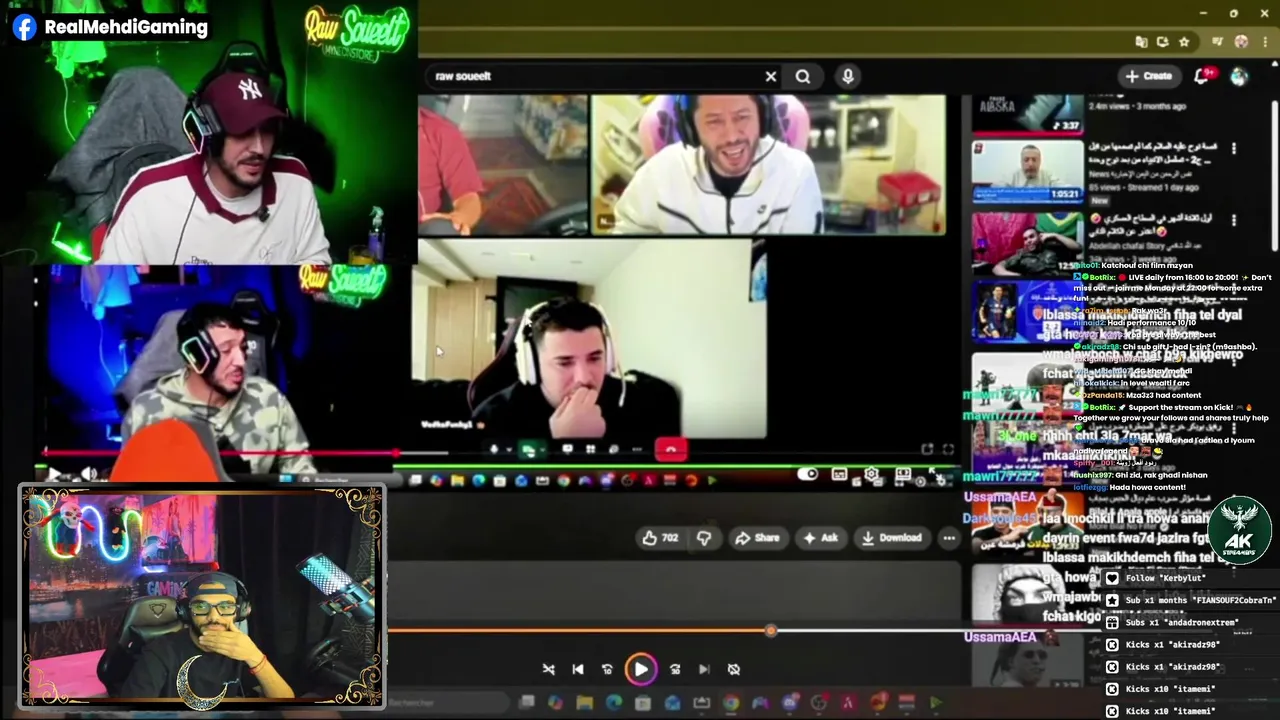The height and width of the screenshot is (720, 1280).
Task: Open the options menu for the Abdellah chafai Story video
Action: pos(1233,220)
